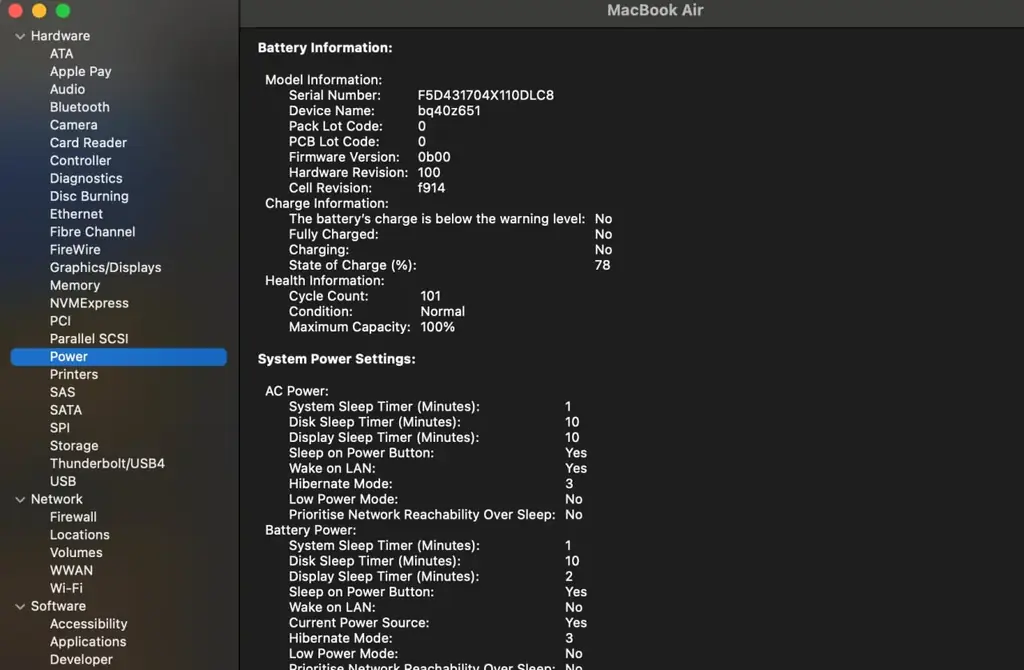Select the highlighted Power entry
This screenshot has height=670, width=1024.
pyautogui.click(x=119, y=357)
